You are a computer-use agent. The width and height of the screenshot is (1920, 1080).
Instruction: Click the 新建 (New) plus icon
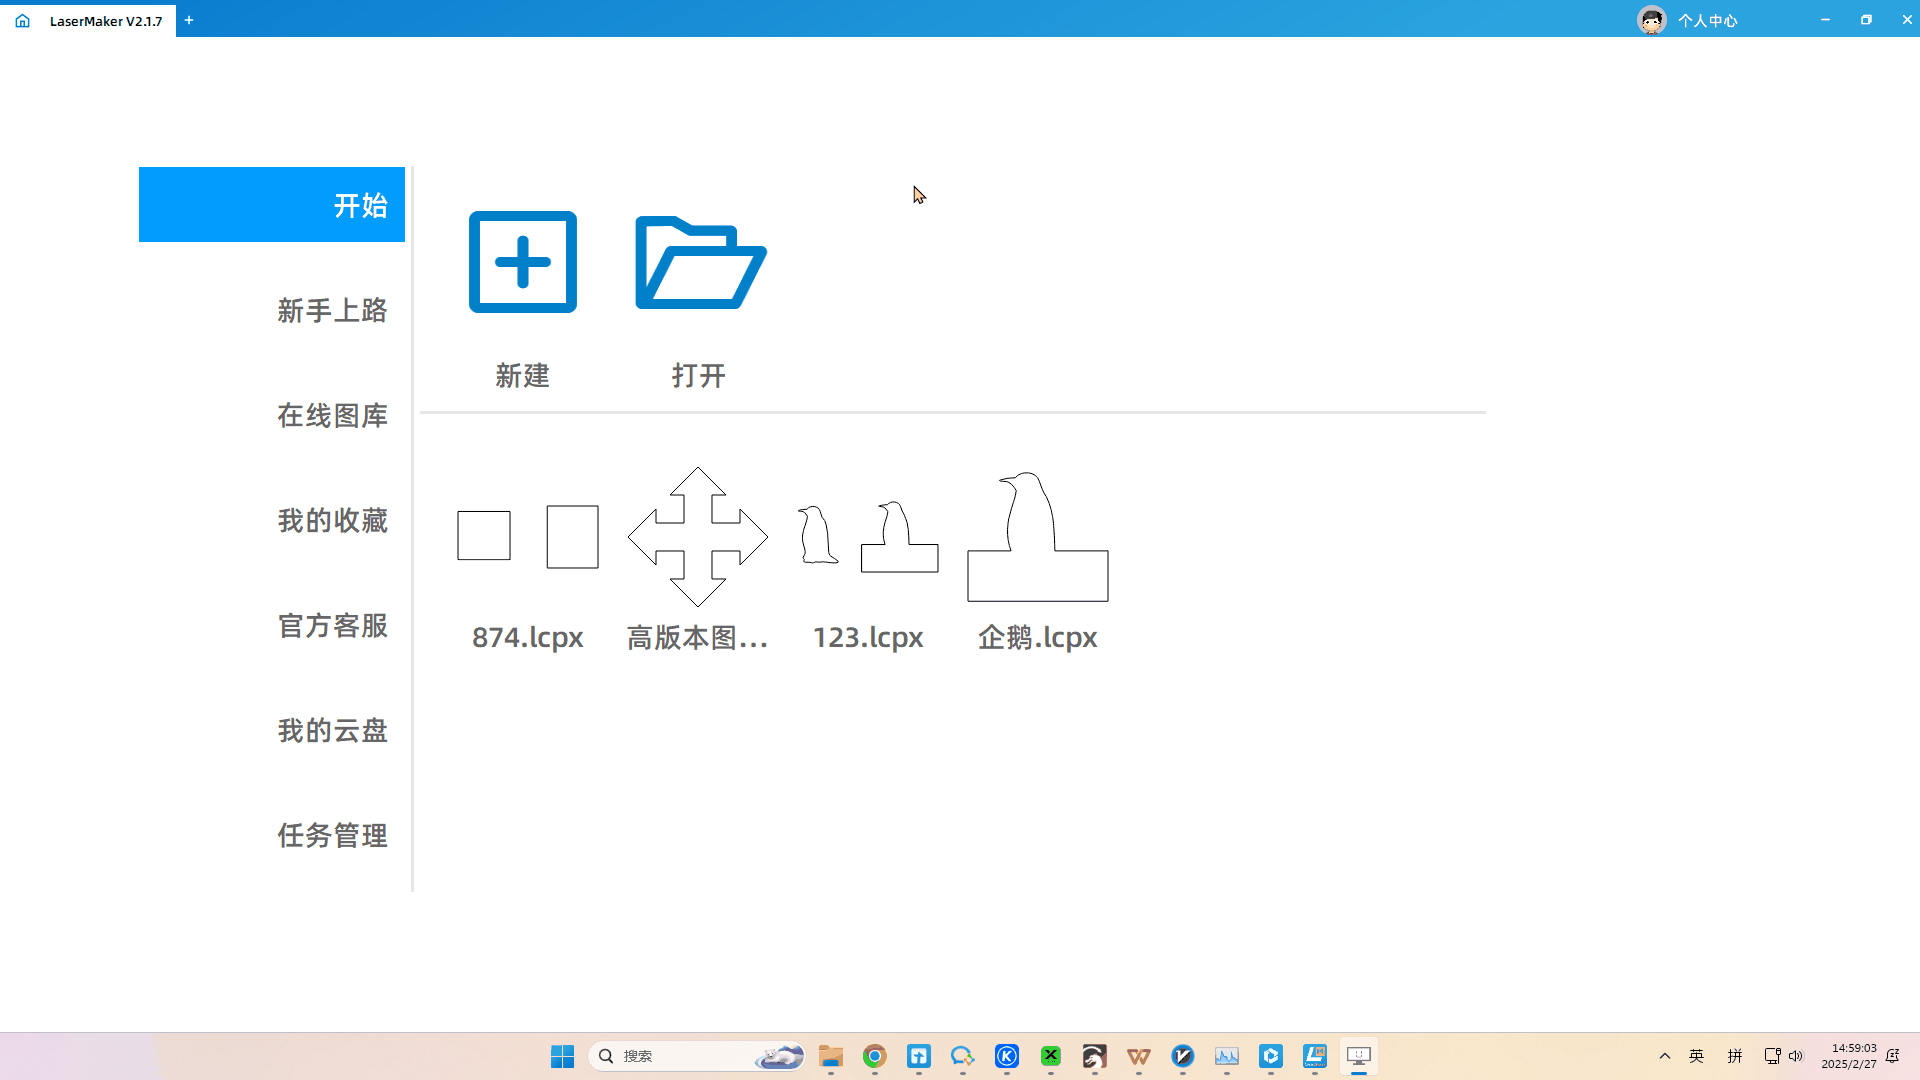click(x=523, y=262)
